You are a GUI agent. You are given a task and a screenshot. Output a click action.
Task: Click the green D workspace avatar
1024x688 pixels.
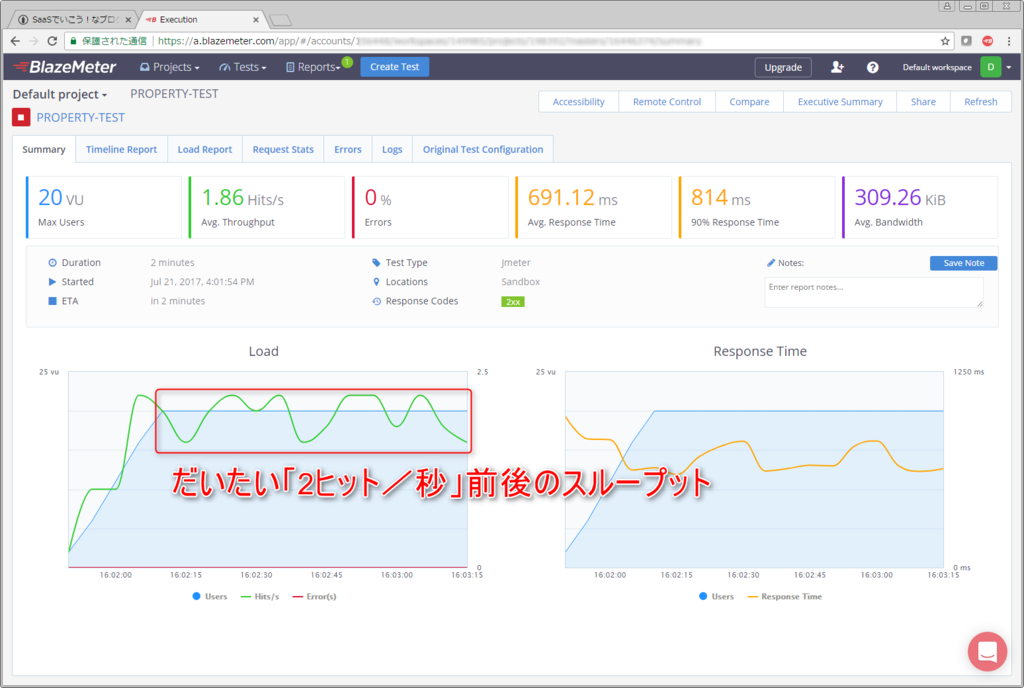point(991,67)
